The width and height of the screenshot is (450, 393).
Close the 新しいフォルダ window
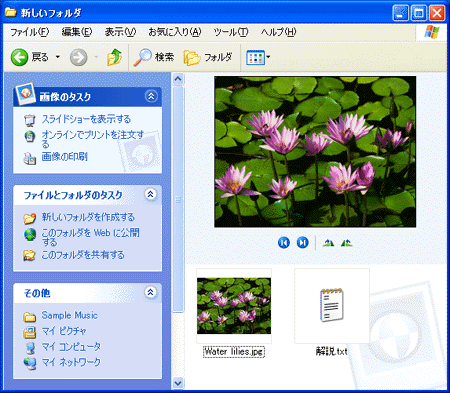click(x=437, y=13)
